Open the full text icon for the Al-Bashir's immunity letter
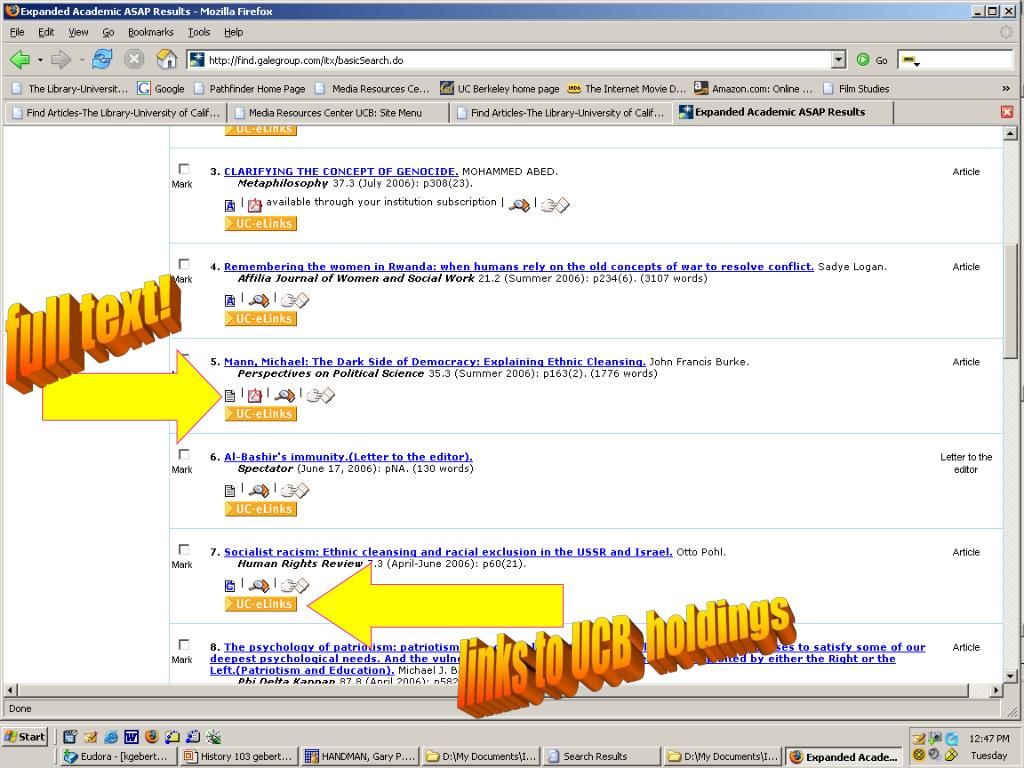The width and height of the screenshot is (1024, 768). point(230,490)
